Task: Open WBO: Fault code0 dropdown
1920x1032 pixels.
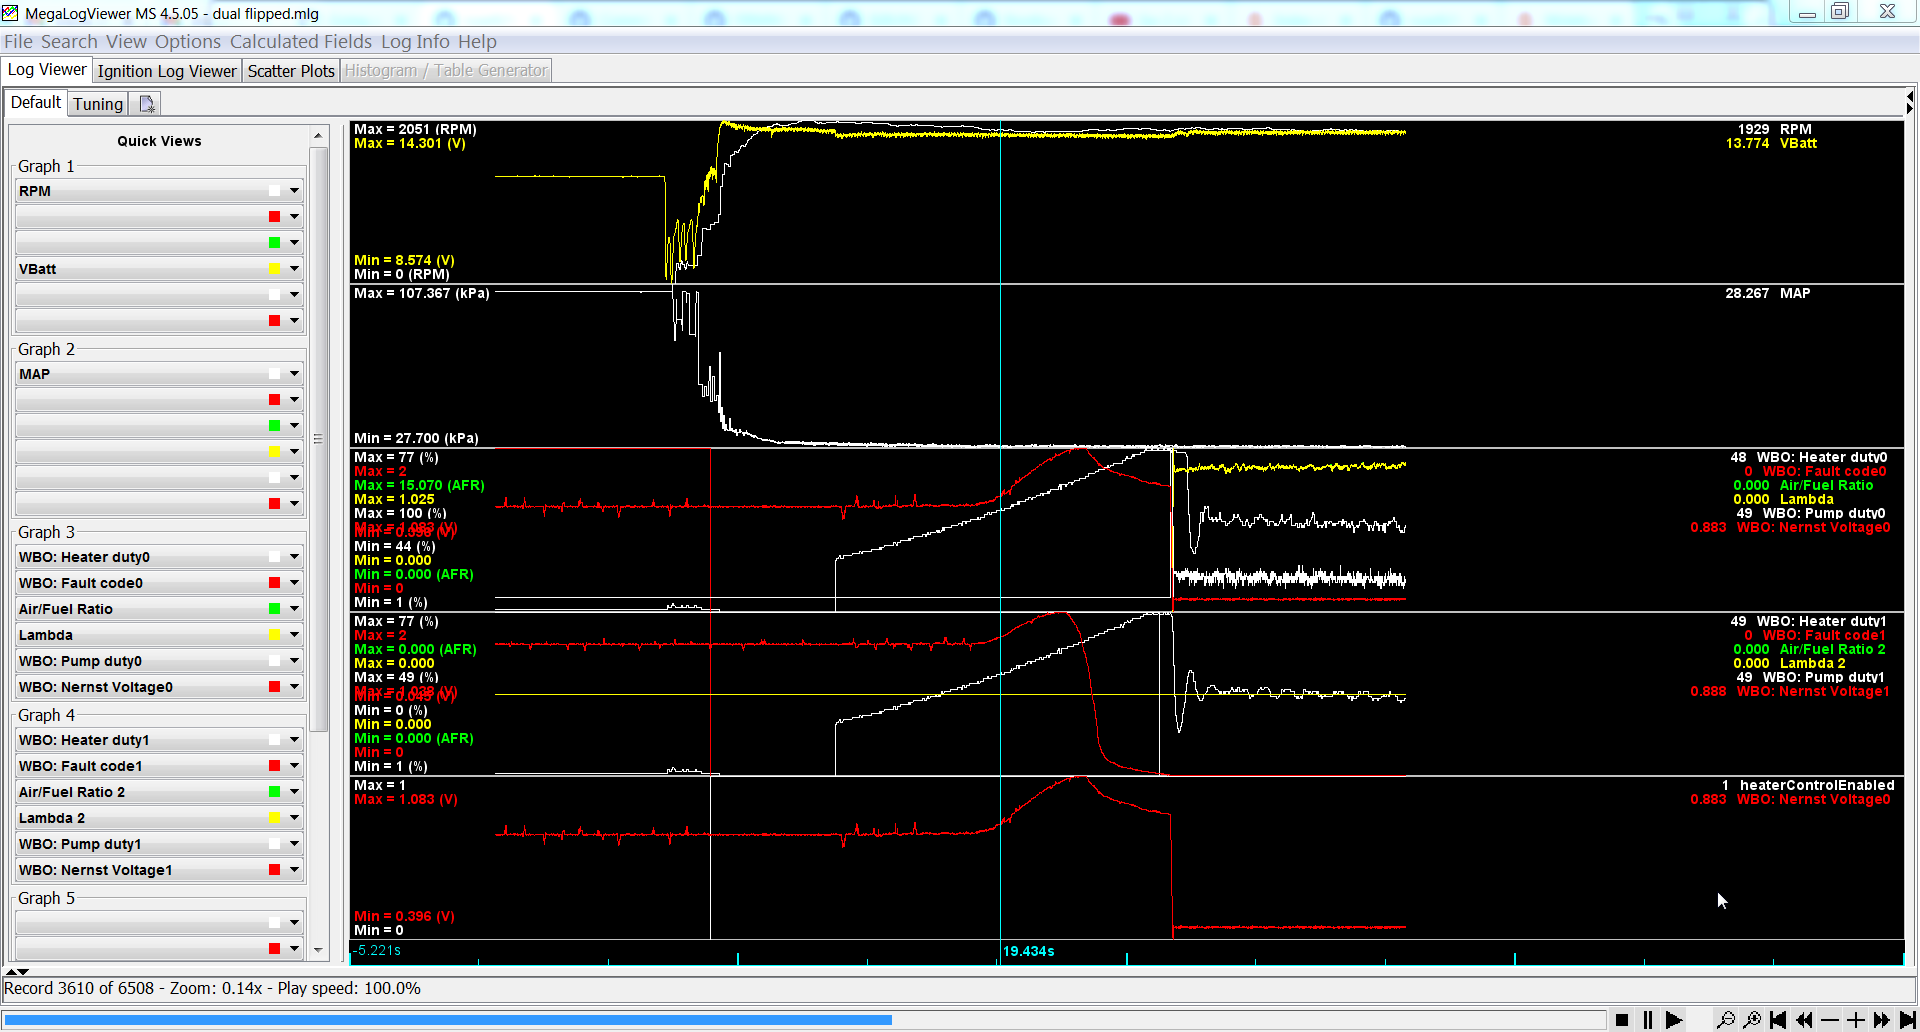Action: click(294, 583)
